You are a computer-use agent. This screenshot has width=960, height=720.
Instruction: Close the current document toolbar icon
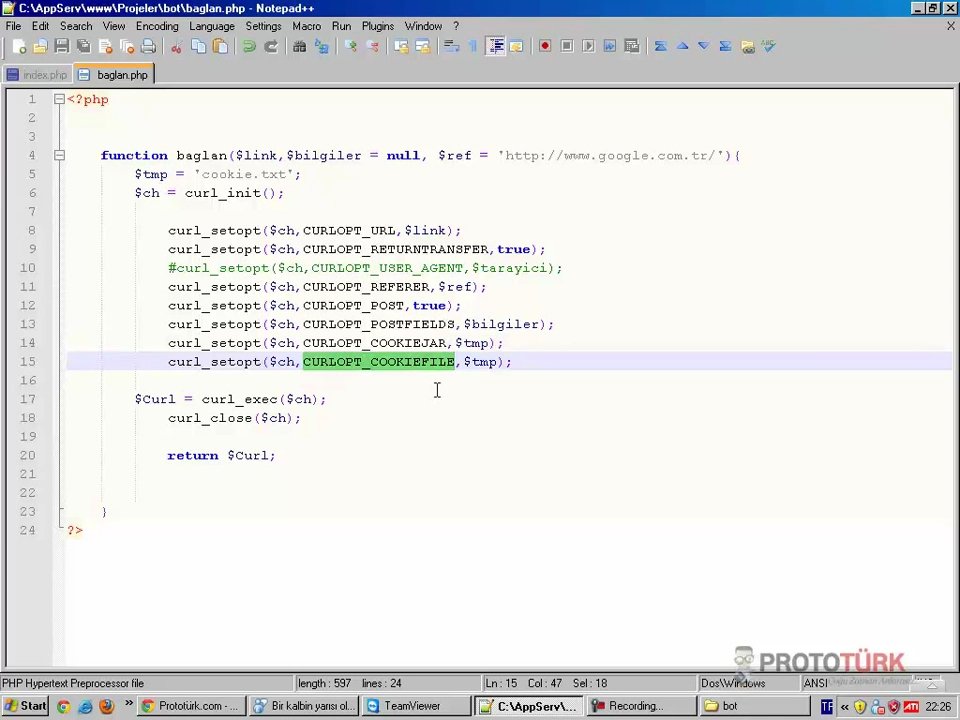click(105, 47)
